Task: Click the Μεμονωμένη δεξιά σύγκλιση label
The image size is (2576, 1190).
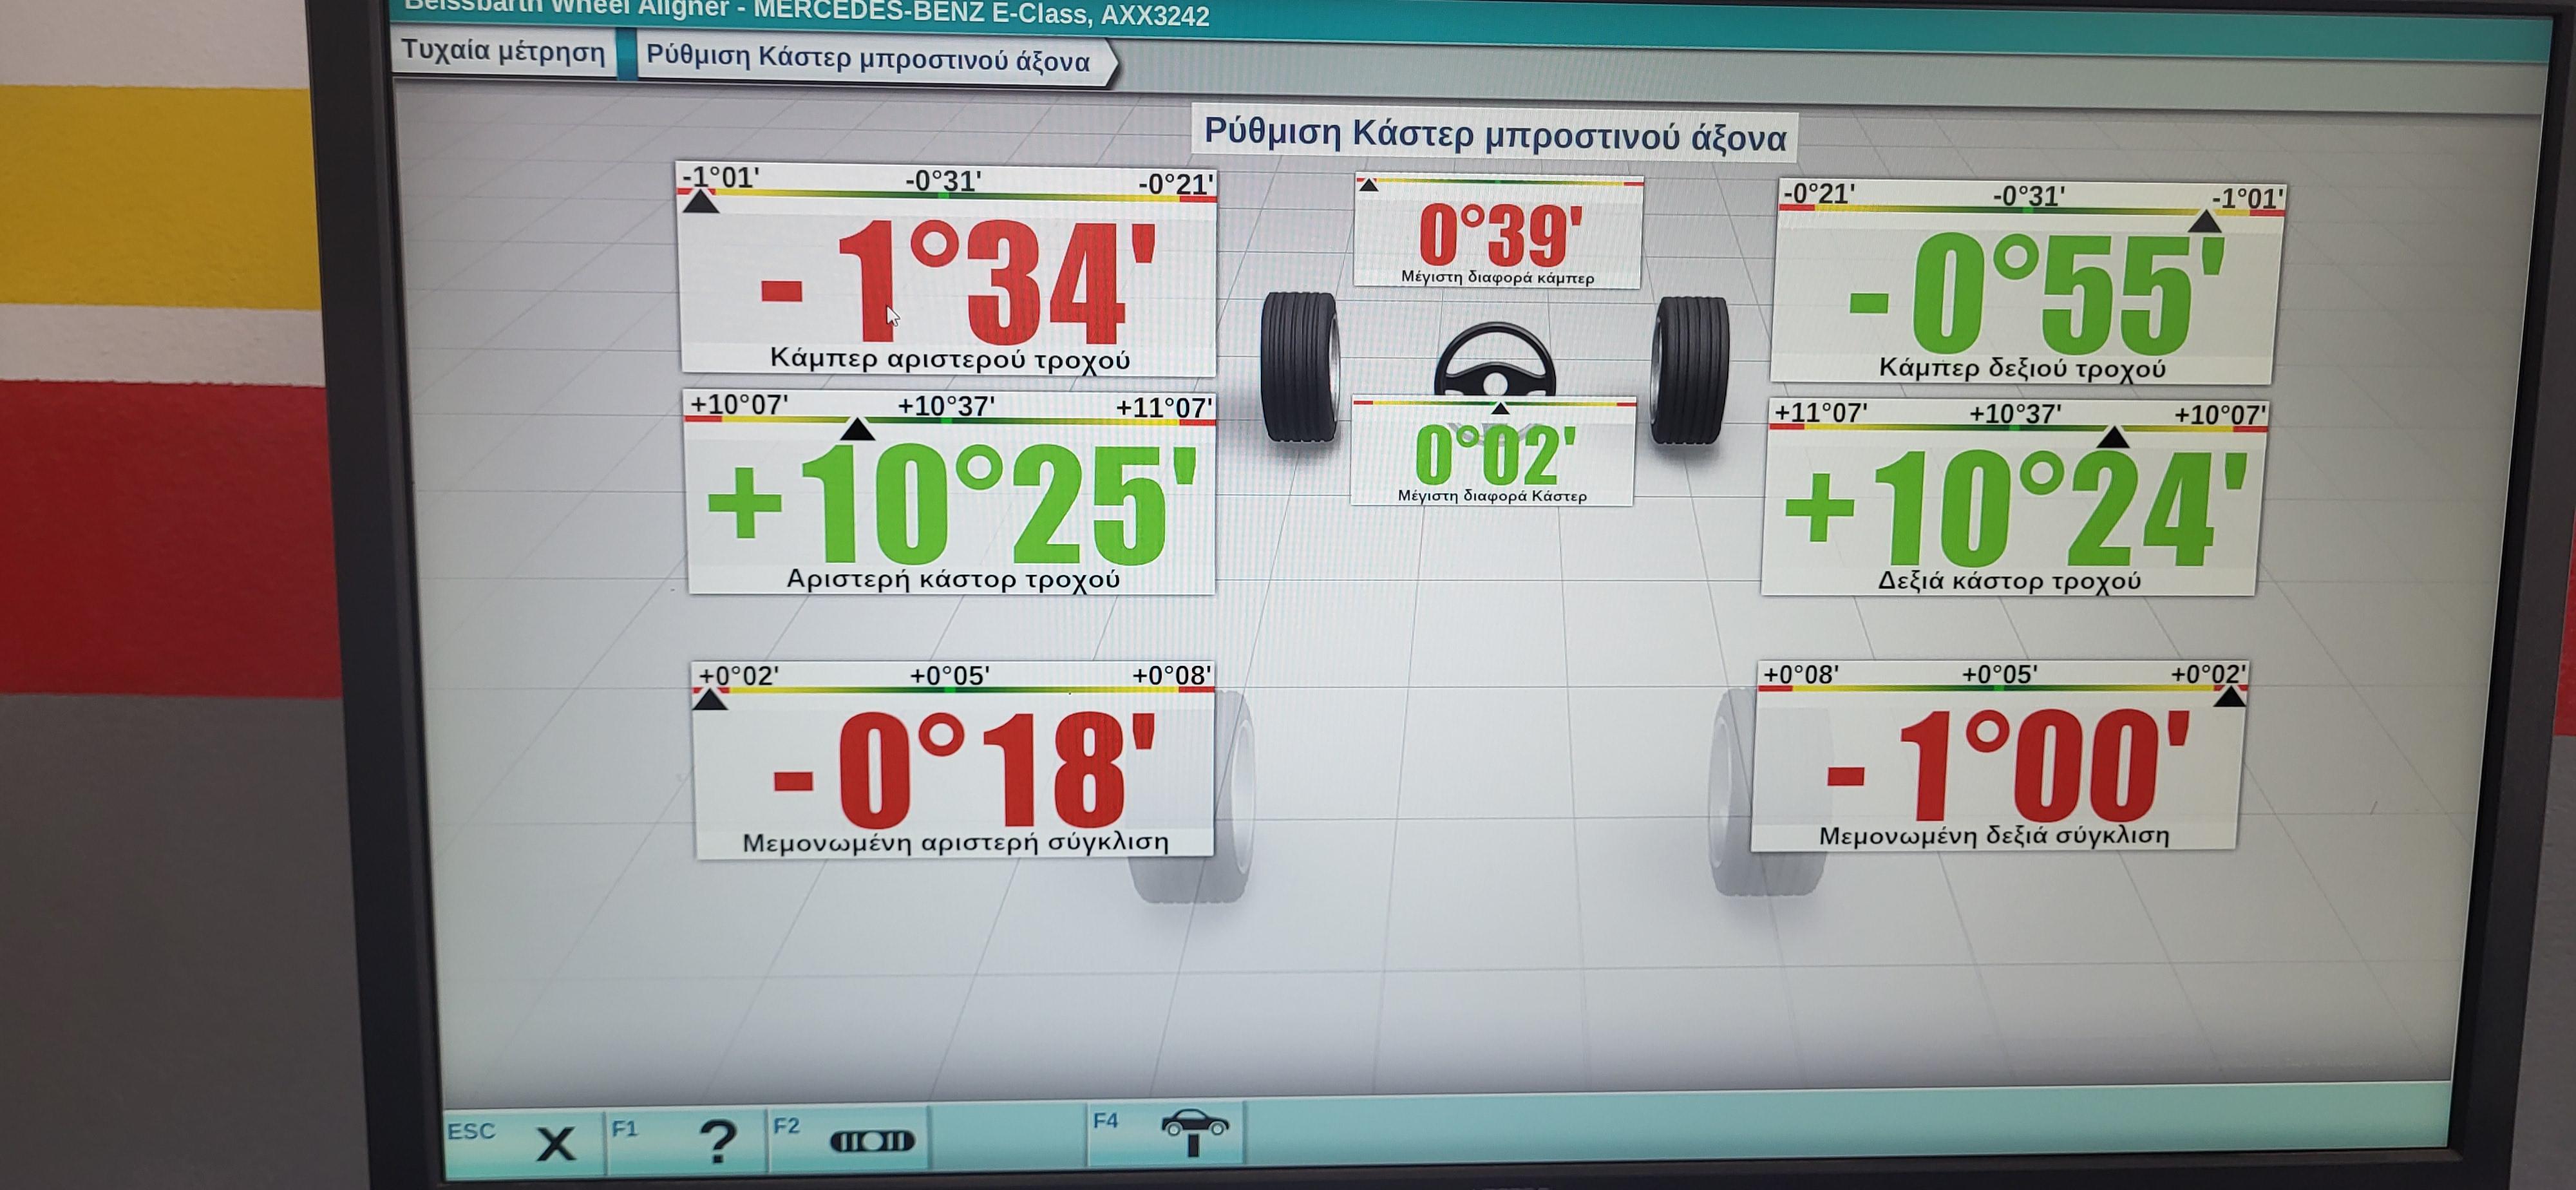Action: [1993, 836]
